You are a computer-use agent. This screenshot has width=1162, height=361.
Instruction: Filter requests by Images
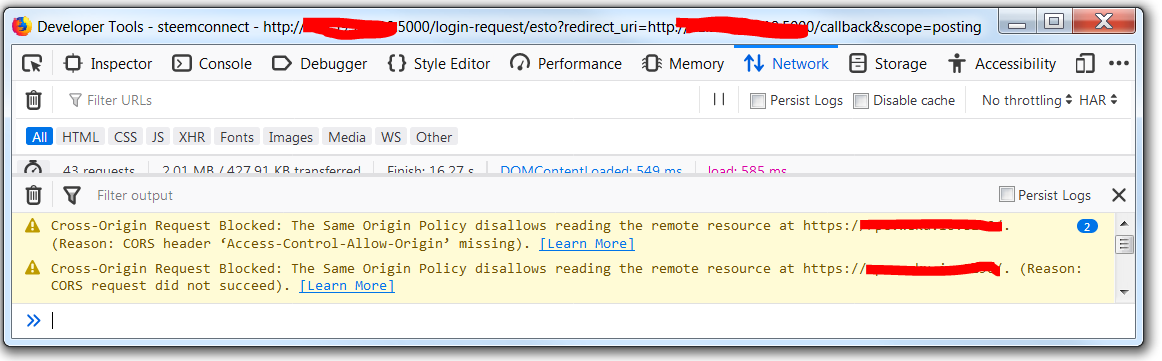[x=290, y=136]
